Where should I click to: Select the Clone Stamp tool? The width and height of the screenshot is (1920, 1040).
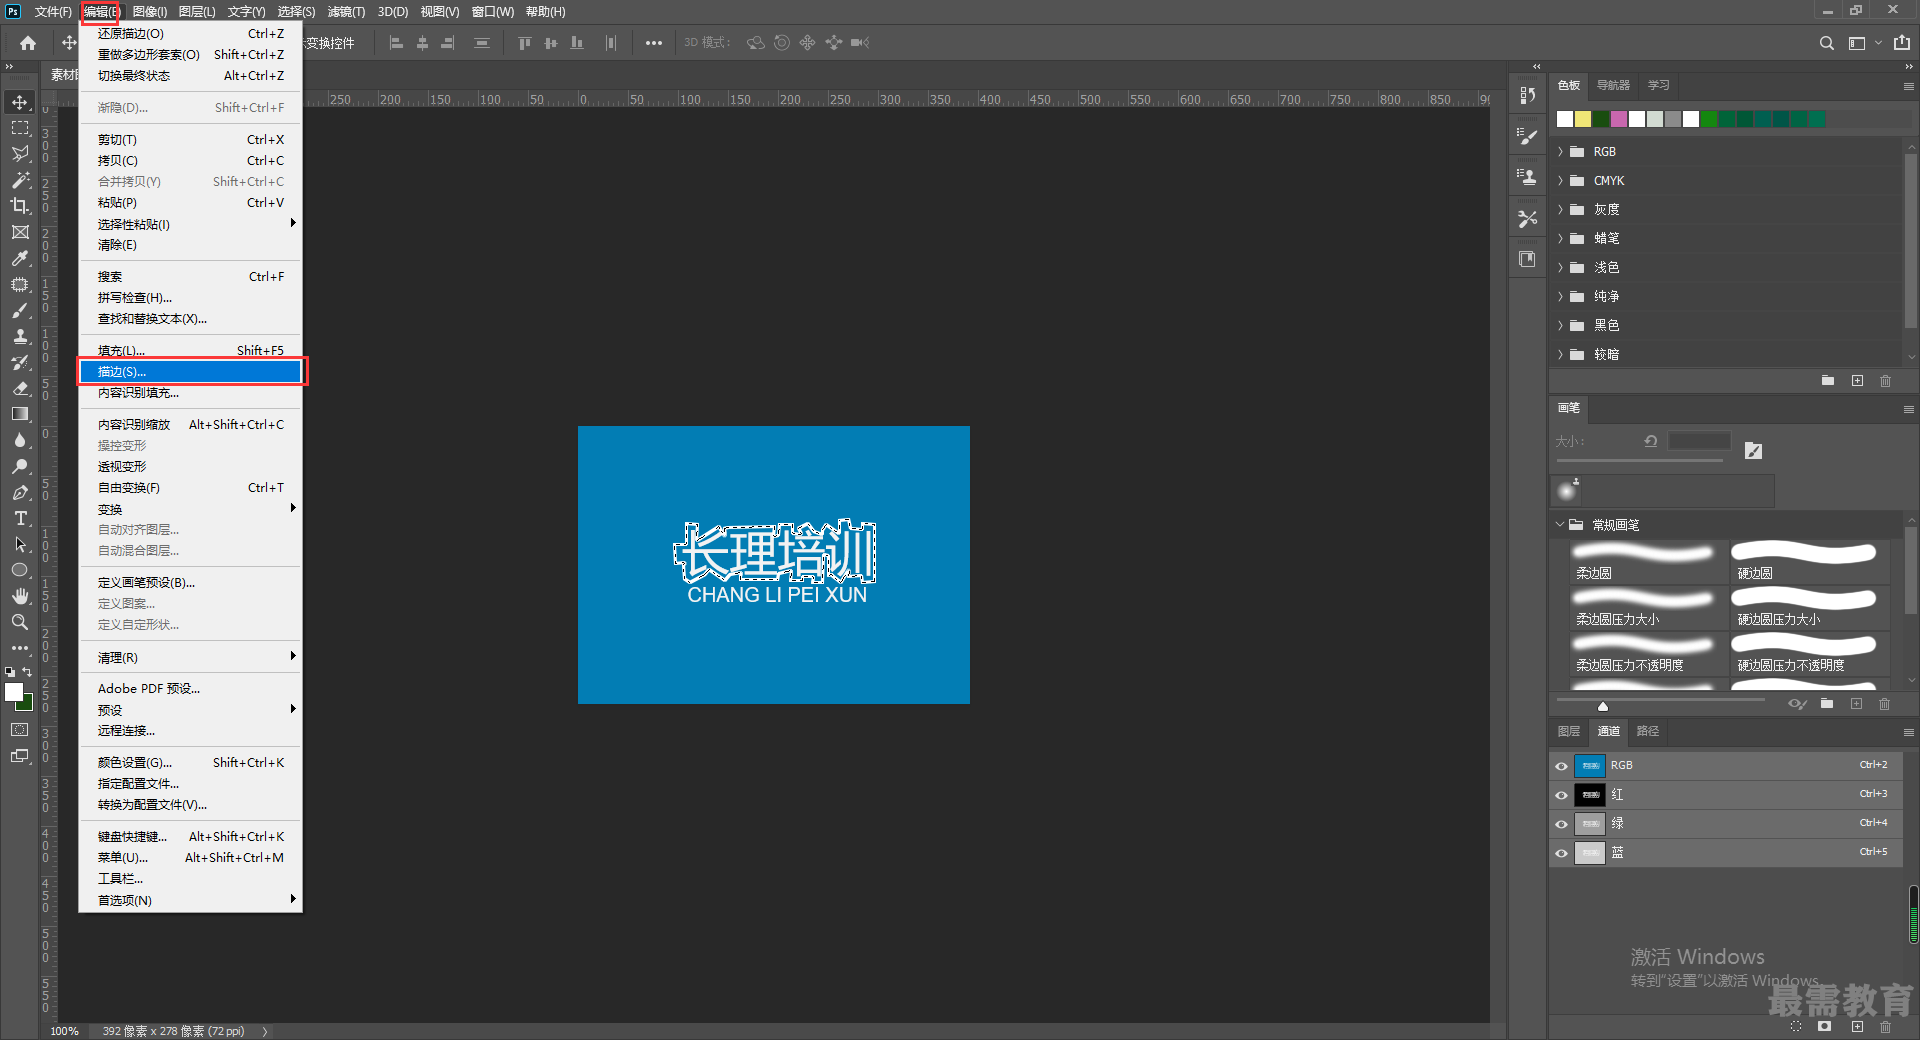20,336
